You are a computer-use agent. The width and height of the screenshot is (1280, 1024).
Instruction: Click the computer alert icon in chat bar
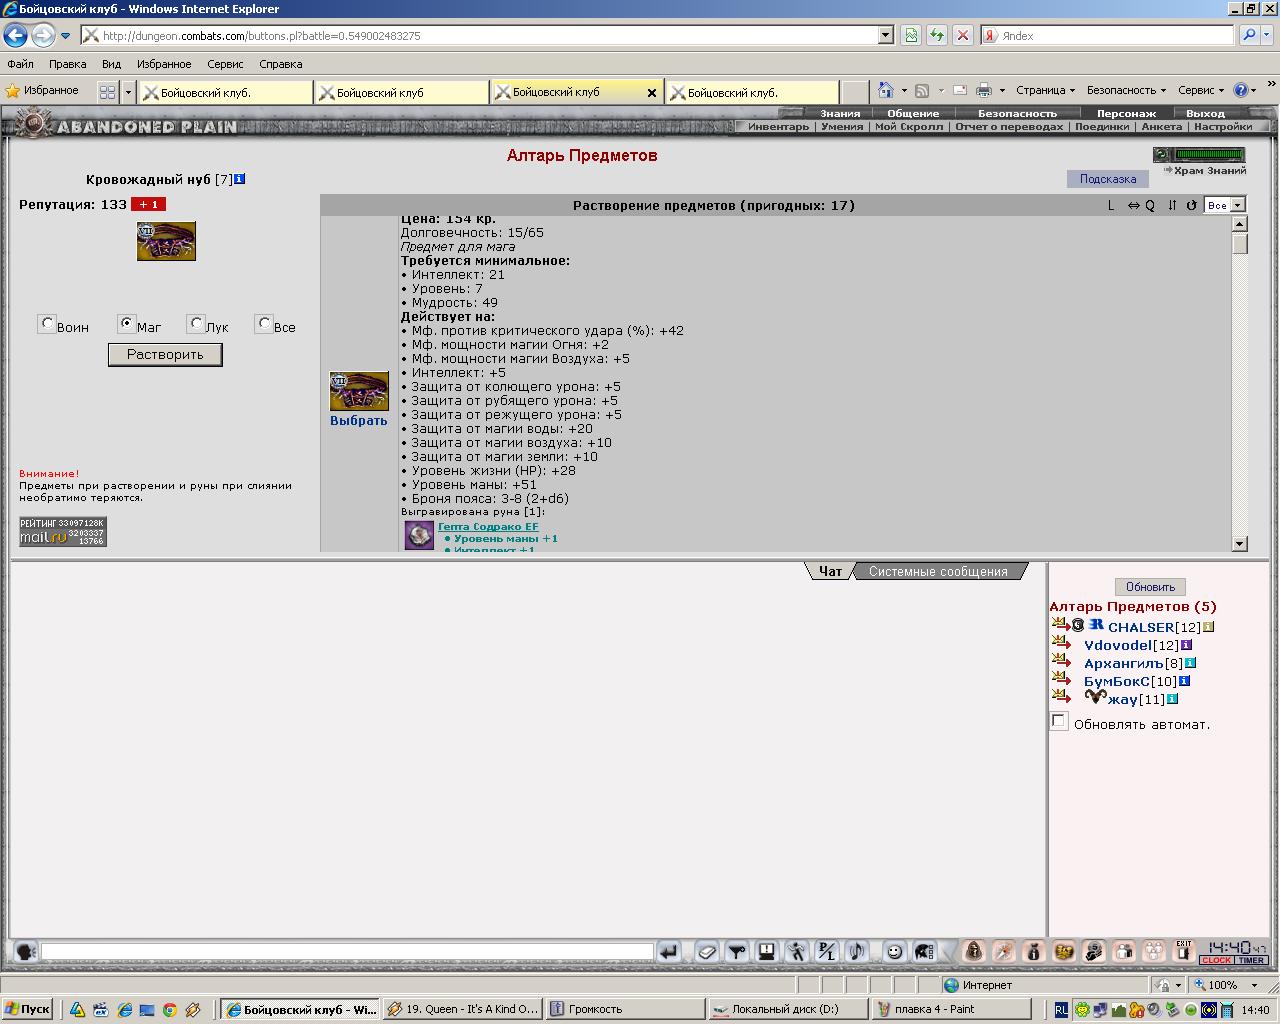(x=767, y=952)
